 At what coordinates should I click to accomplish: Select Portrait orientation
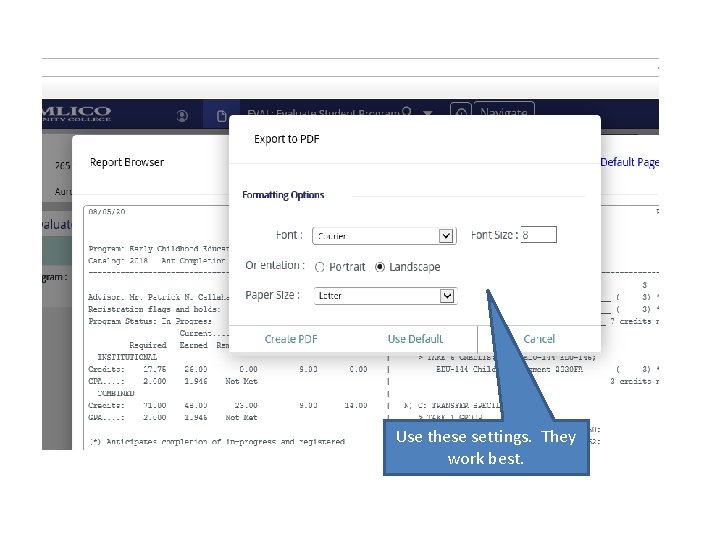320,267
